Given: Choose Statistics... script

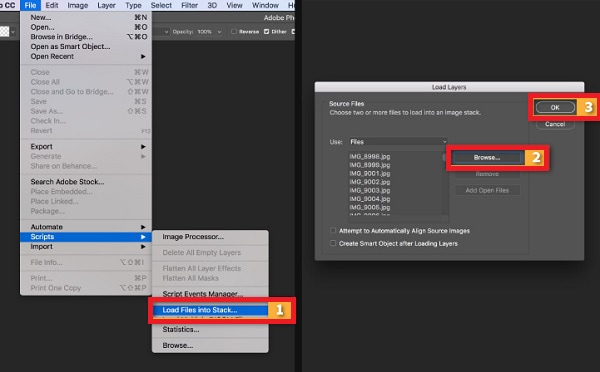Looking at the screenshot, I should [x=210, y=330].
